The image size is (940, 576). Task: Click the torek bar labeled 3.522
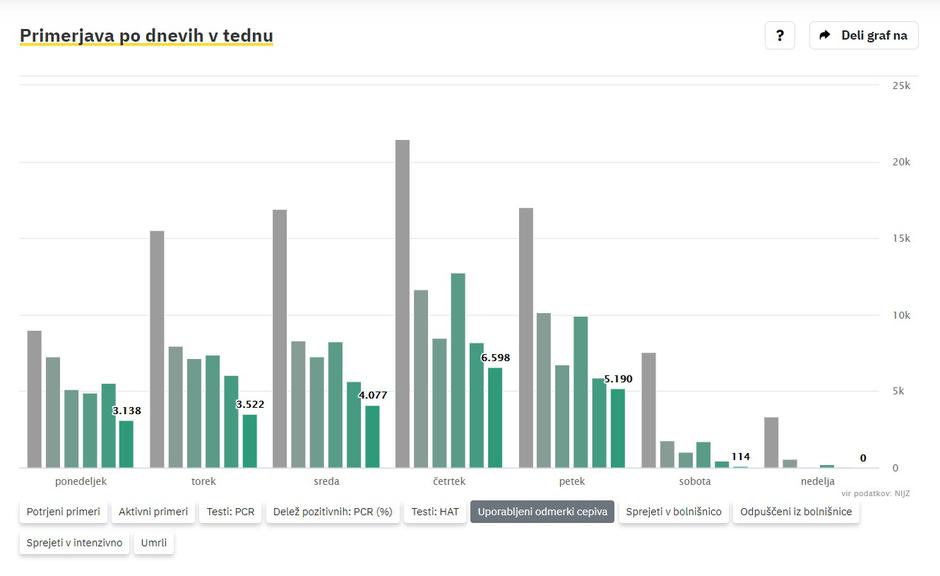pos(249,440)
